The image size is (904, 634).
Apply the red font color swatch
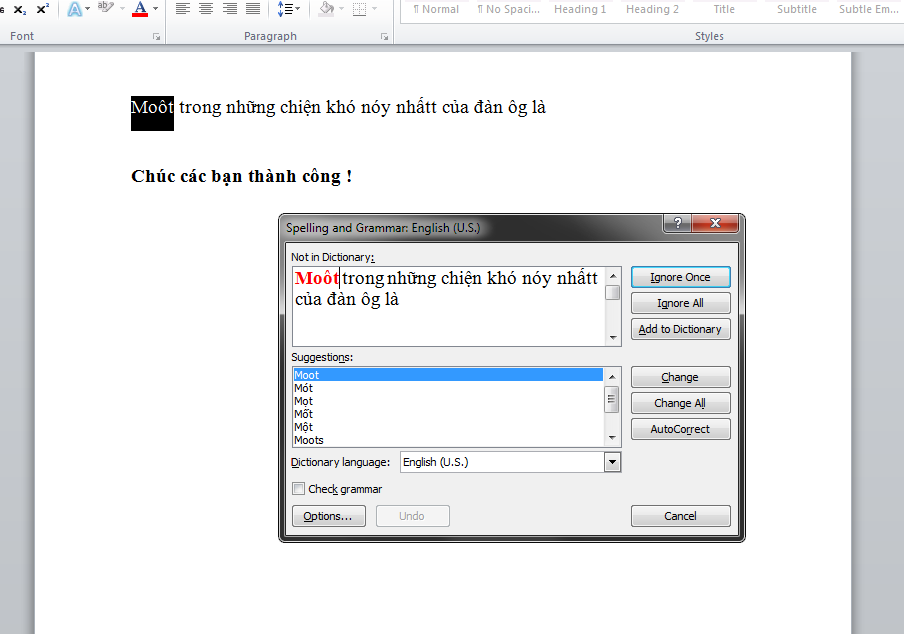coord(140,9)
